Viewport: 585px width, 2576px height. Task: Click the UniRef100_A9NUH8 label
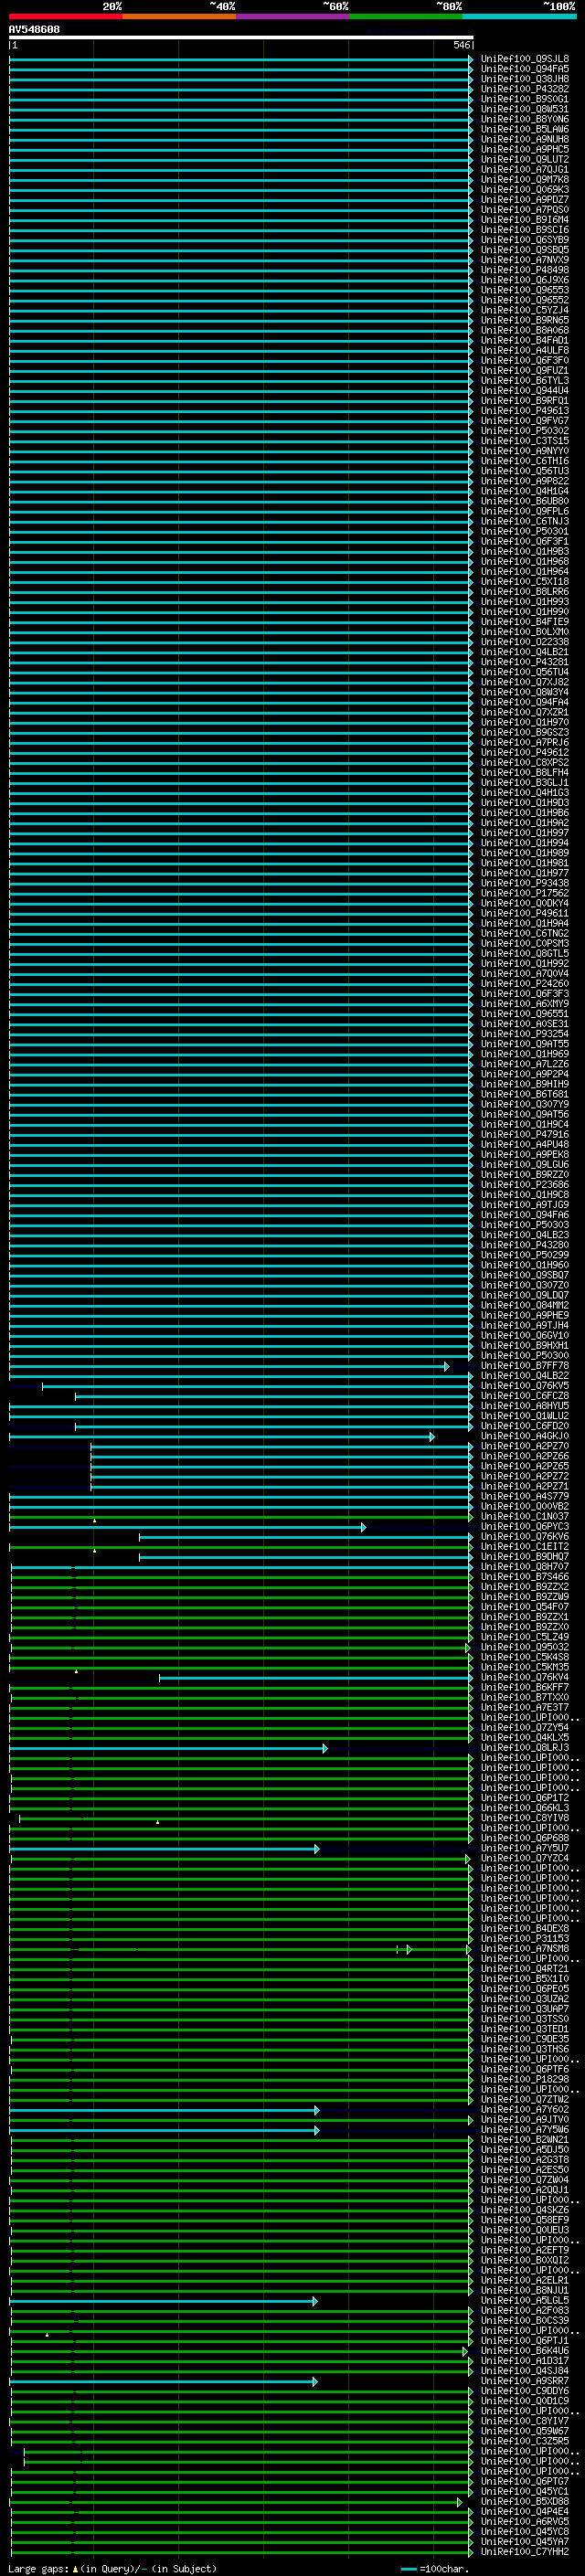coord(524,139)
